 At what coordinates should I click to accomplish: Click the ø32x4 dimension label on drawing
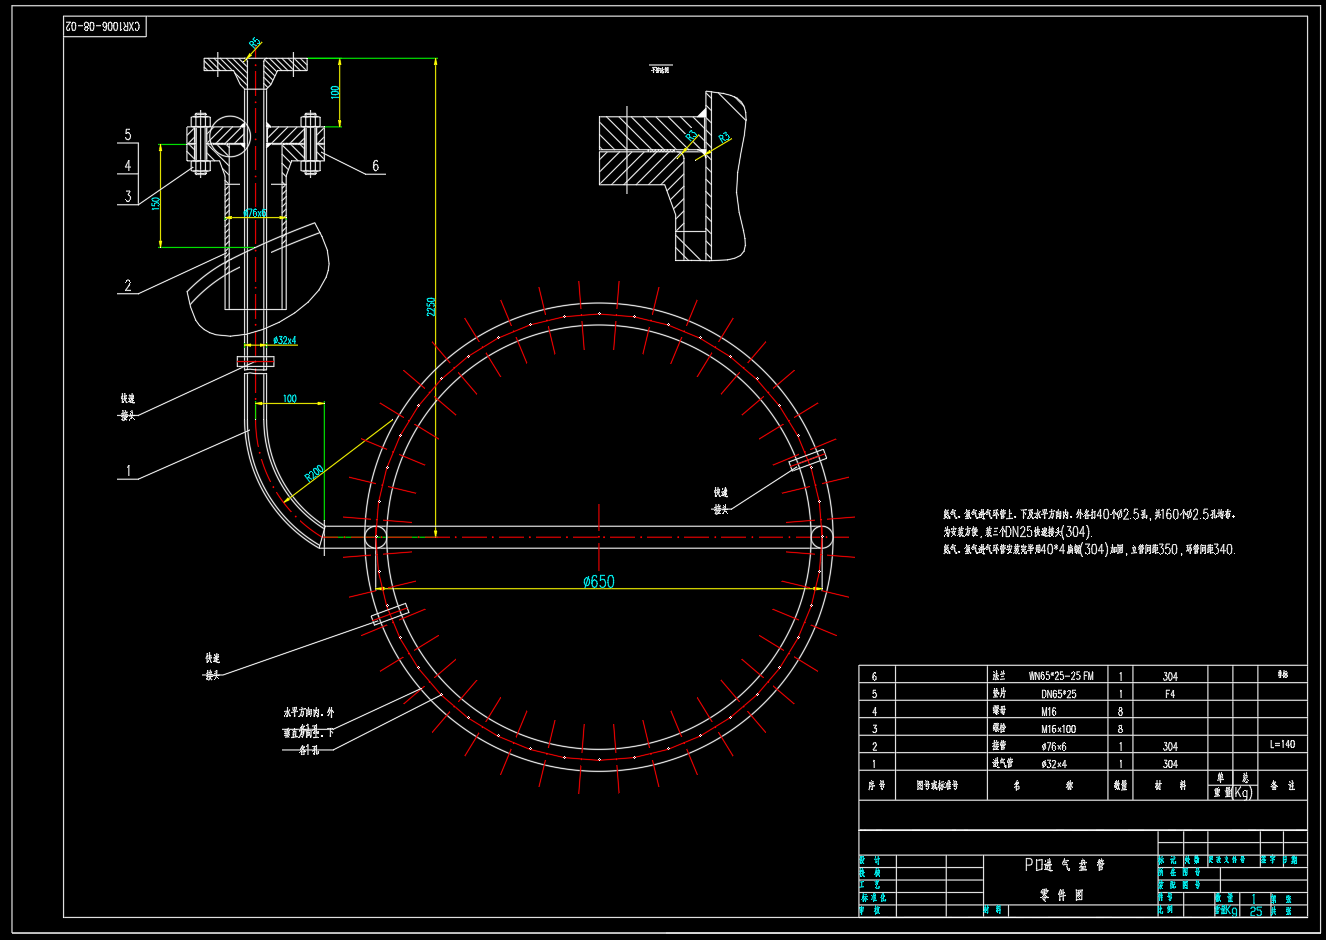pos(284,340)
